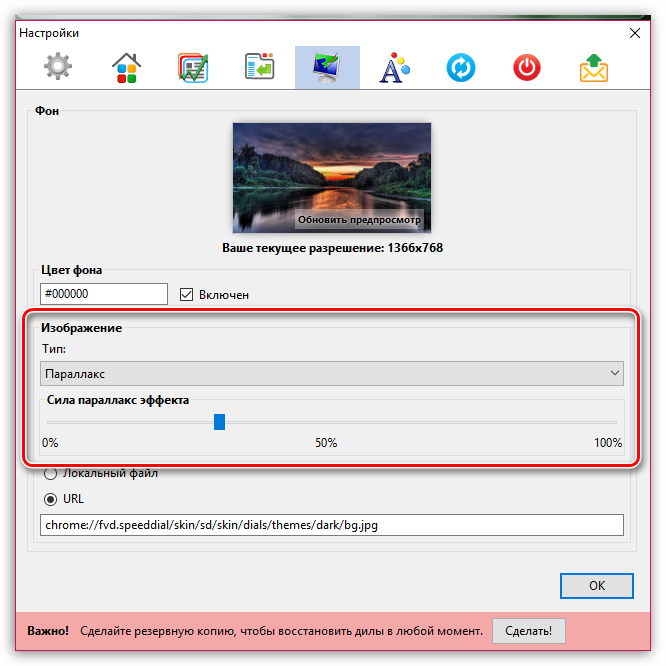Click the background image URL field

point(332,525)
